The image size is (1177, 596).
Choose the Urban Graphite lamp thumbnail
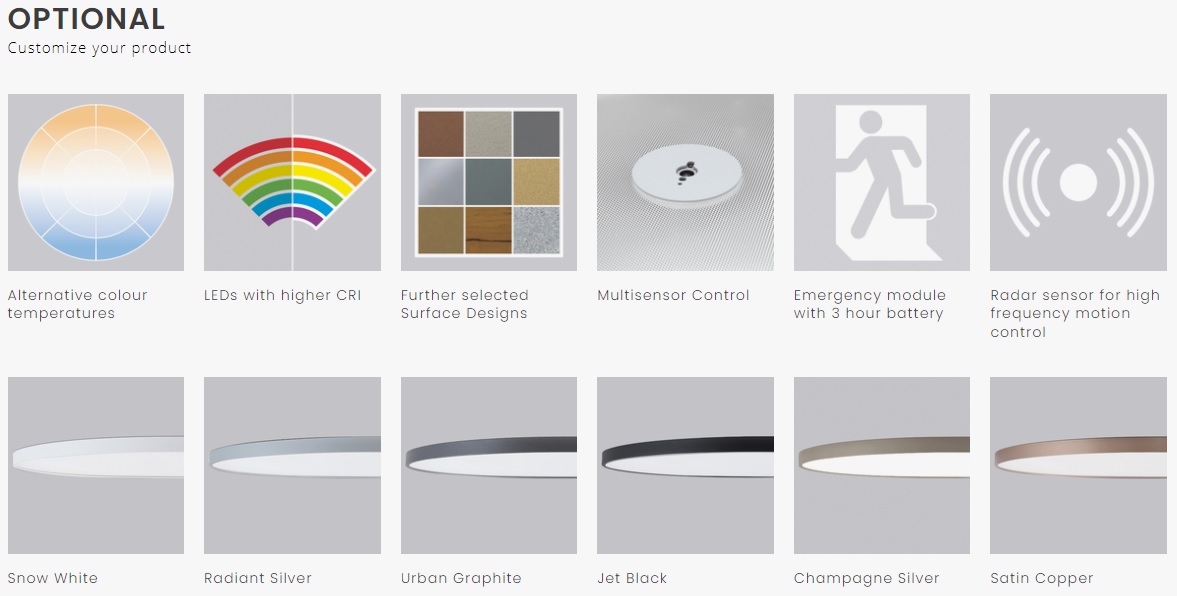(489, 465)
